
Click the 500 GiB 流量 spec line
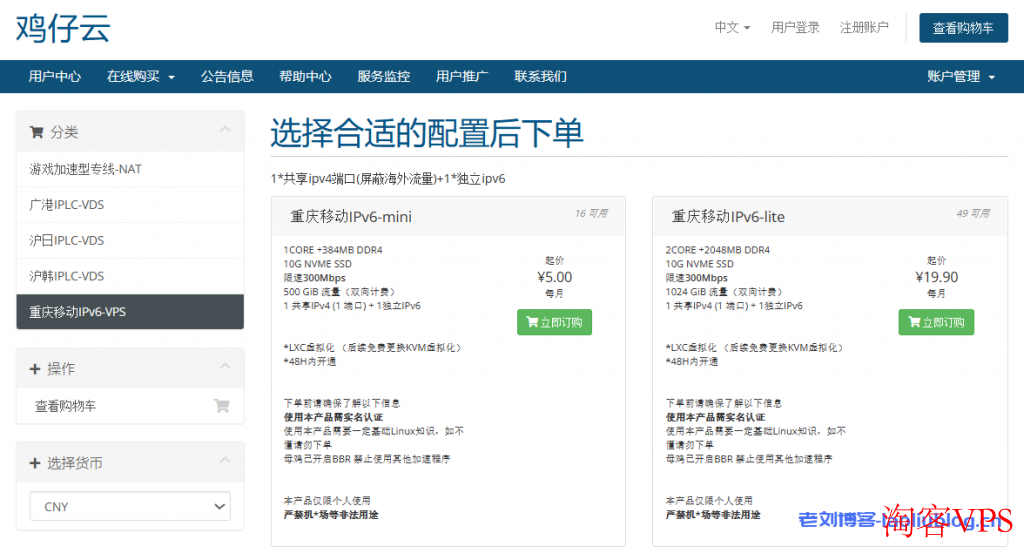tap(339, 292)
